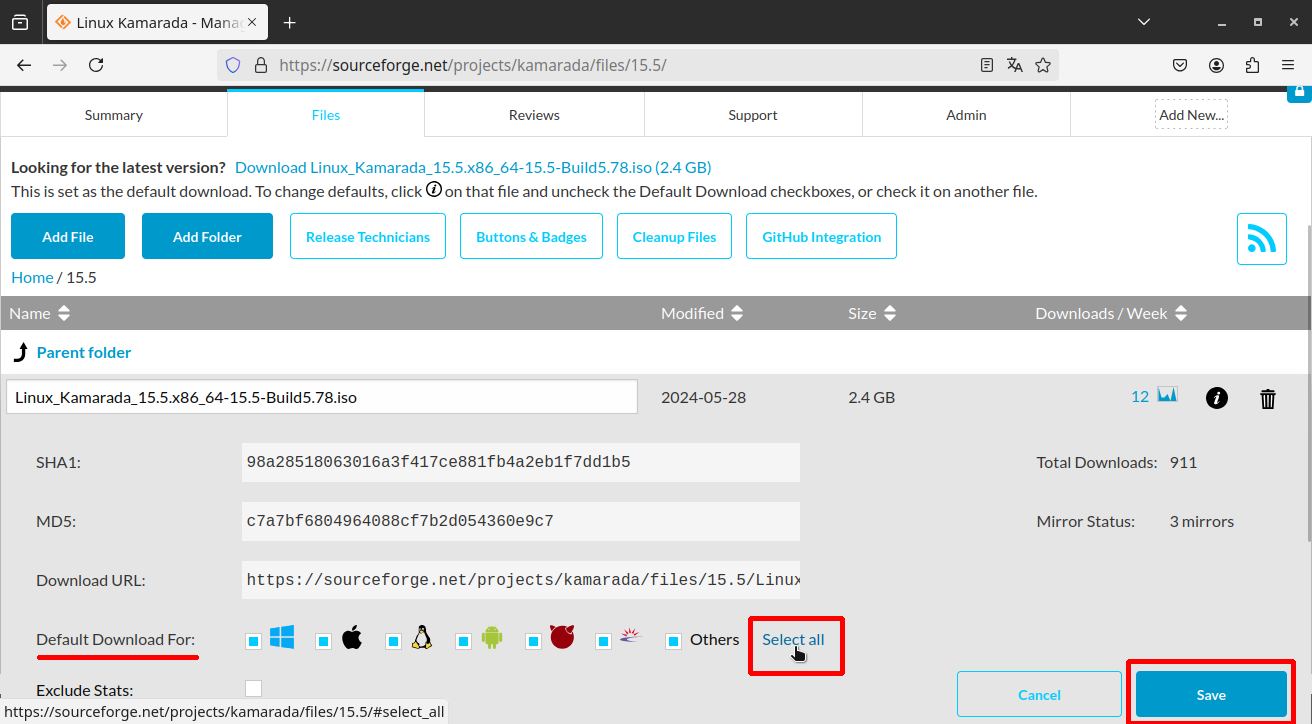
Task: Open the Download Linux_Kamarada latest version link
Action: pos(473,167)
